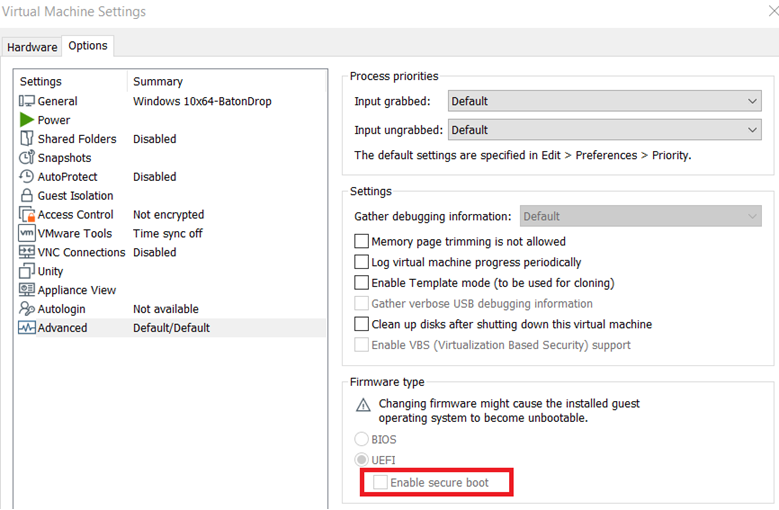
Task: Click the Snapshots clock icon
Action: [x=27, y=157]
